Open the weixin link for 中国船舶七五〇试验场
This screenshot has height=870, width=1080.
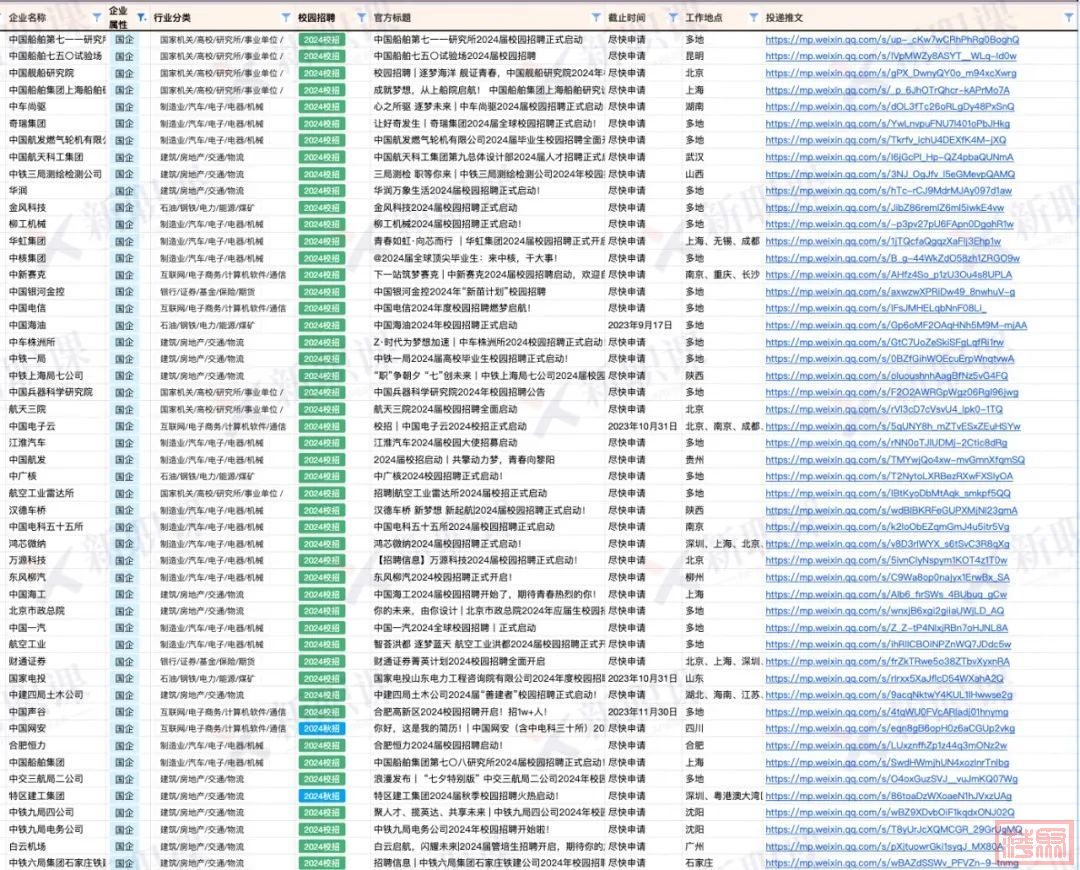[x=891, y=56]
